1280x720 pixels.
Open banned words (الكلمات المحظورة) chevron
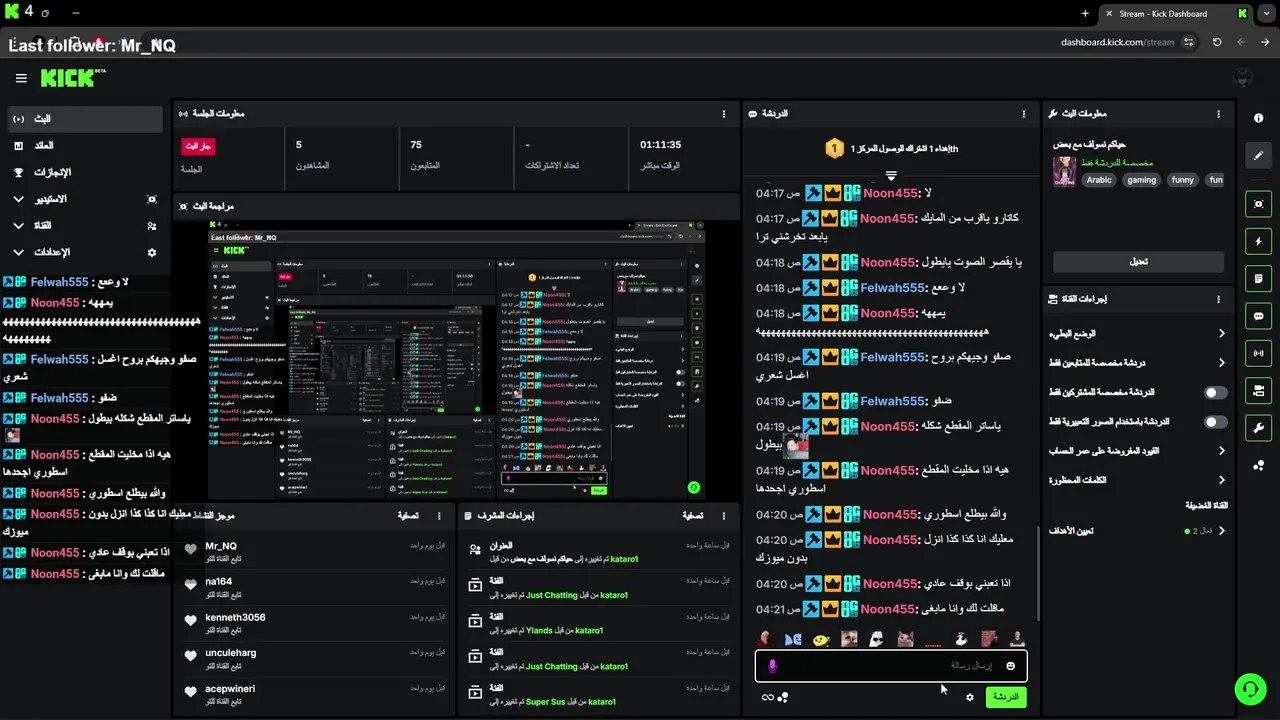(1221, 480)
